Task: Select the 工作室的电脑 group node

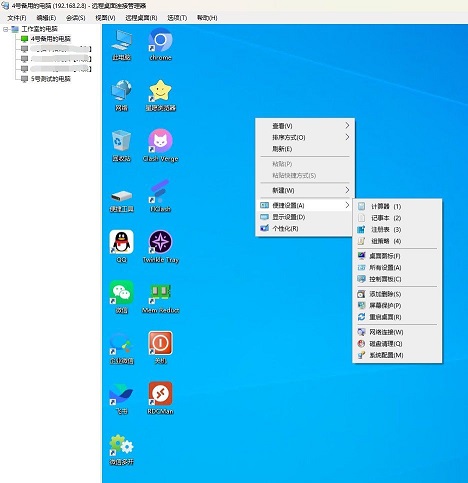Action: tap(39, 29)
